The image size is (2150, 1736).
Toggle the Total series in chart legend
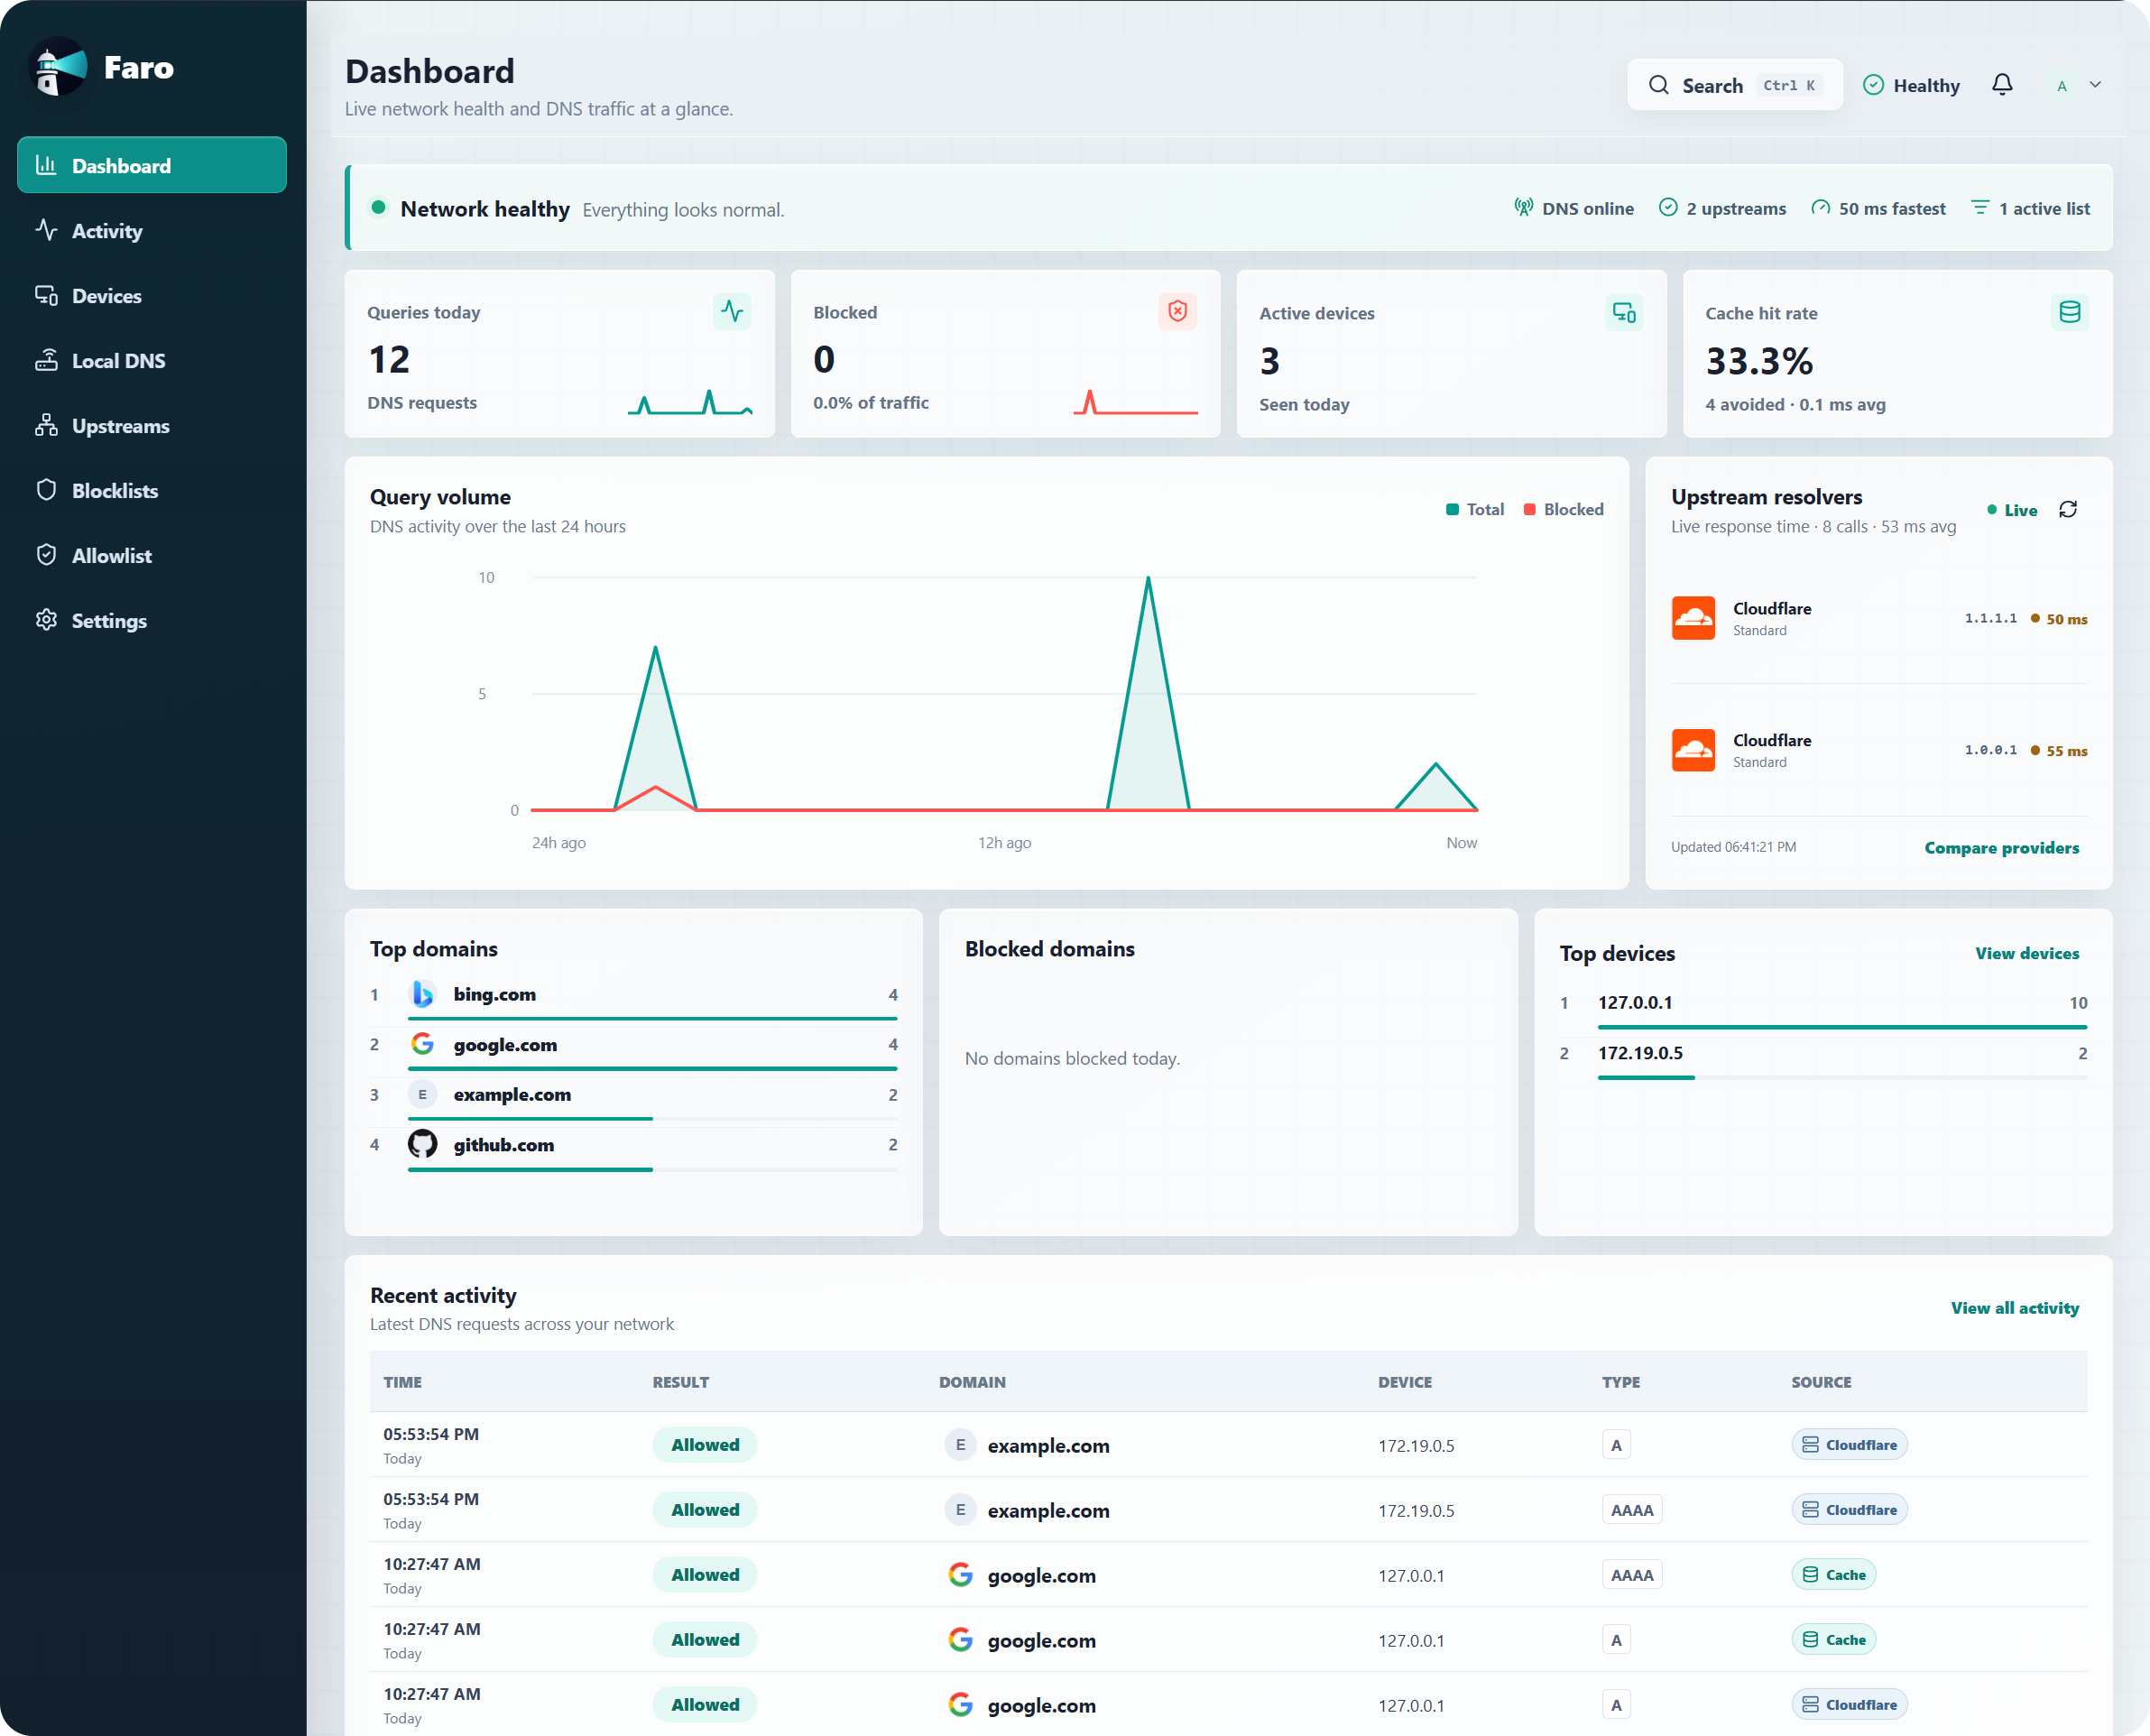point(1475,509)
